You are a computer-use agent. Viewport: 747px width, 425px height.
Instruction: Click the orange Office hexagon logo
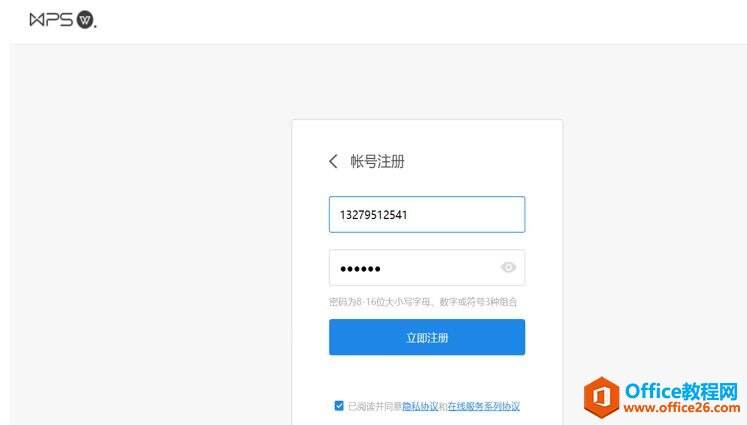tap(601, 397)
